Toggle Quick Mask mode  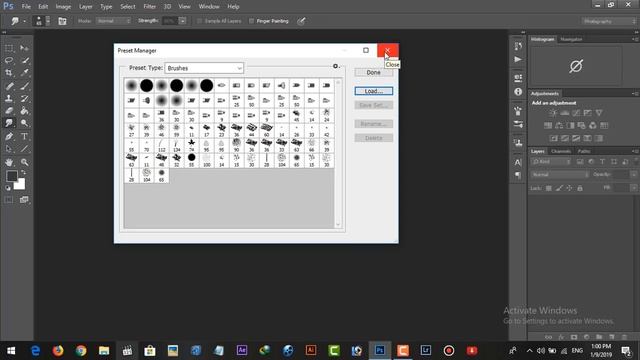[9, 200]
